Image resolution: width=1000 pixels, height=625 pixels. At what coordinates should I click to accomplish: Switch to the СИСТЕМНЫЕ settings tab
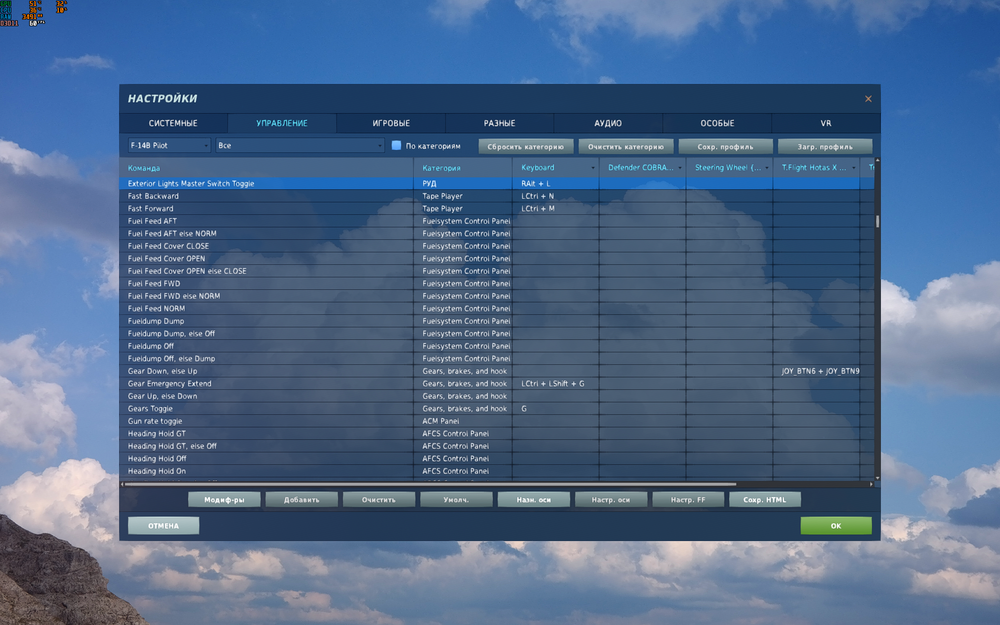click(172, 123)
